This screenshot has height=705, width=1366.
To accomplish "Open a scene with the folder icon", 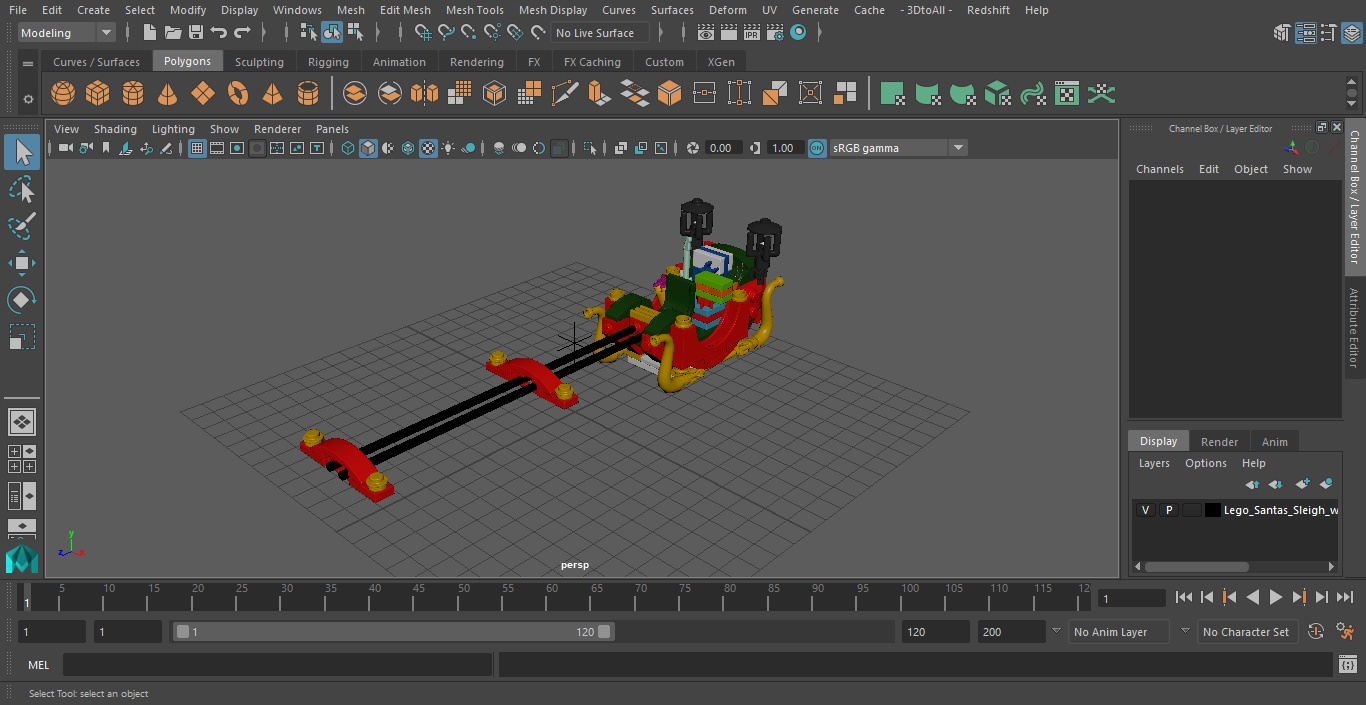I will 173,33.
